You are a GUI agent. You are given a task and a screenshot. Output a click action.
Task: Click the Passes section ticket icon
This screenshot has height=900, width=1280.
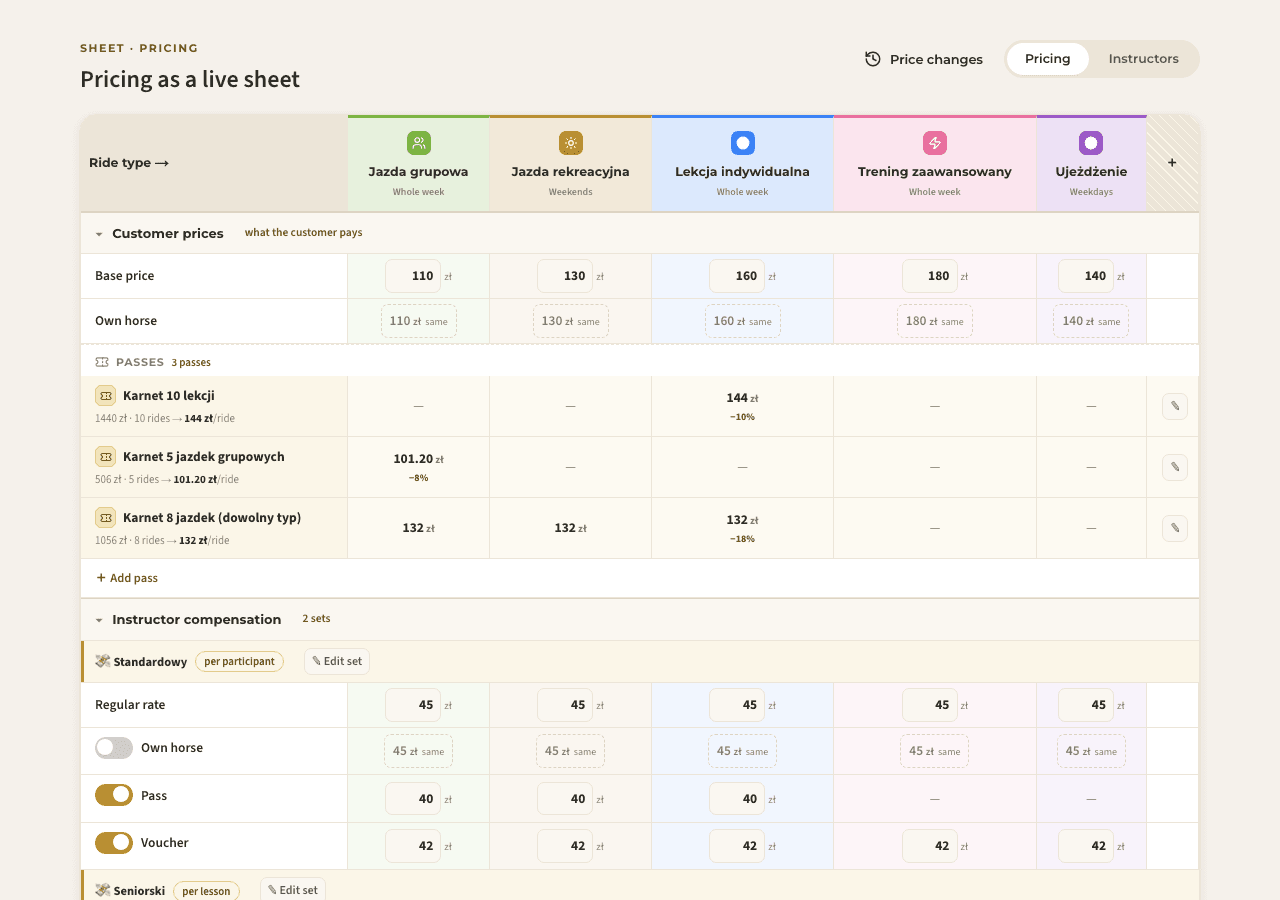coord(102,362)
